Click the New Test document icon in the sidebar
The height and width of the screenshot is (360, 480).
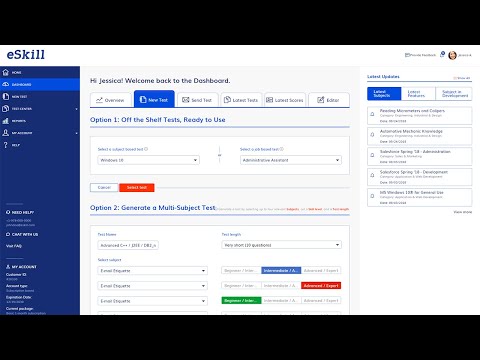click(x=5, y=96)
